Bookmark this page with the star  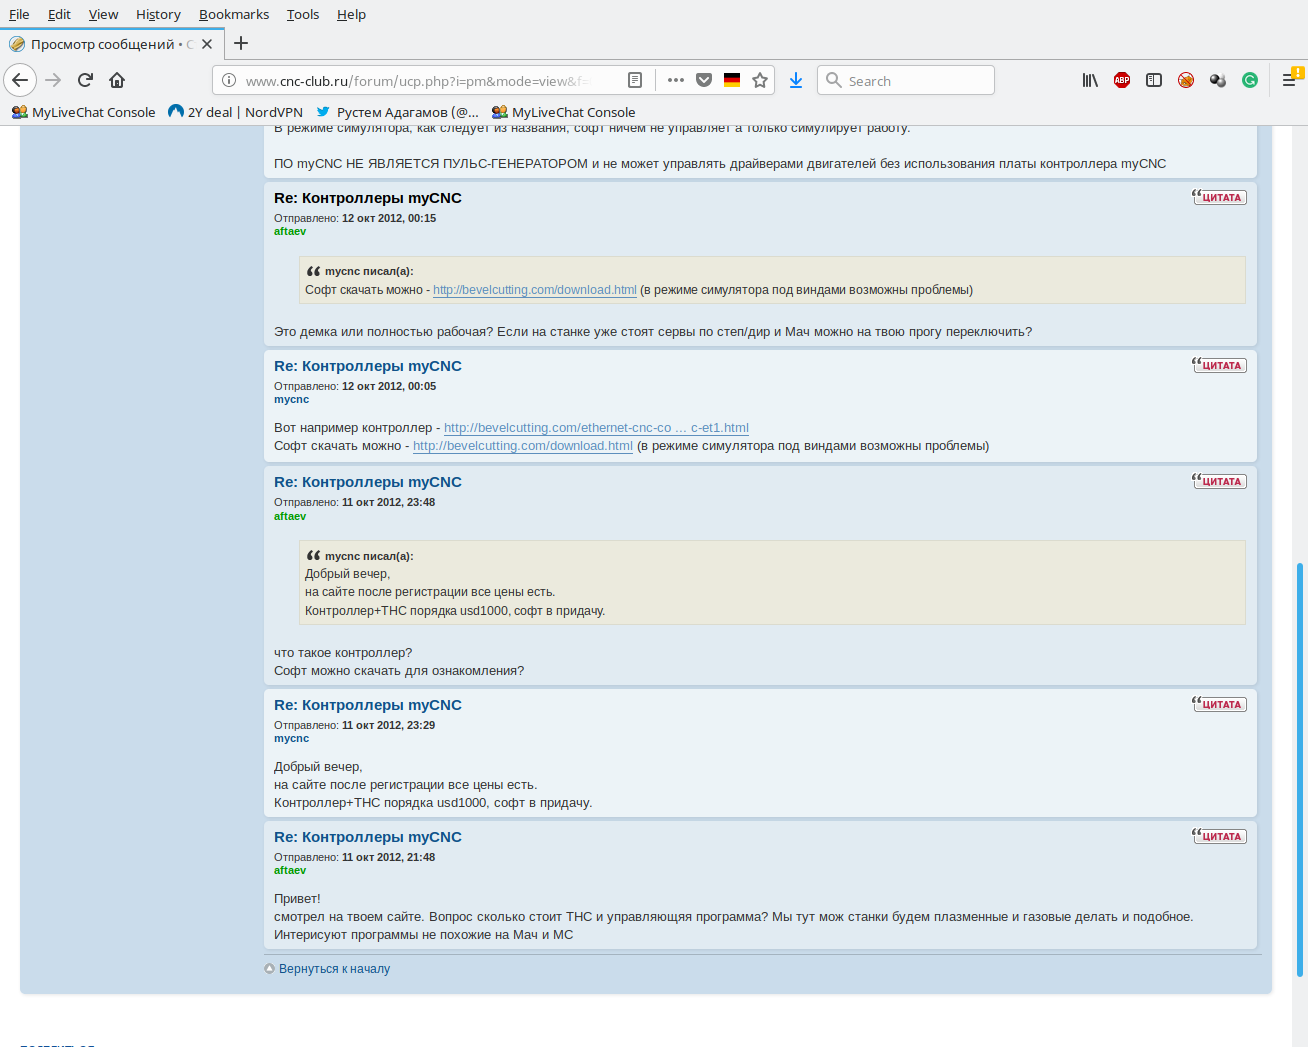tap(760, 80)
